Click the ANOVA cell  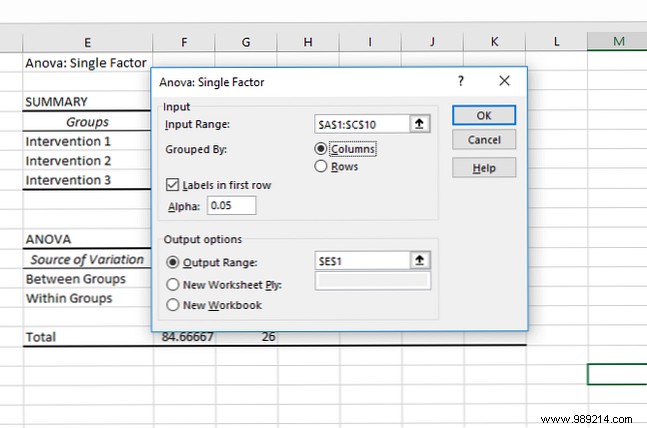(x=87, y=239)
